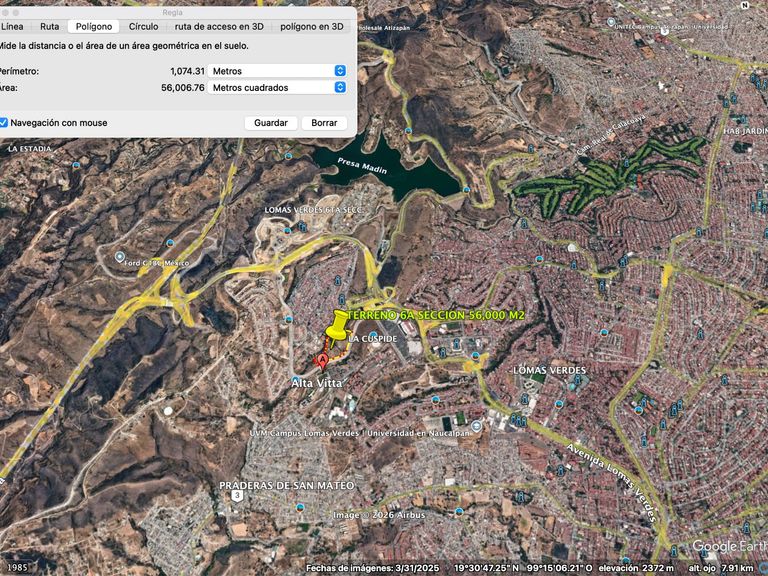Click the Google Earth logo watermark
768x576 pixels.
pos(729,546)
